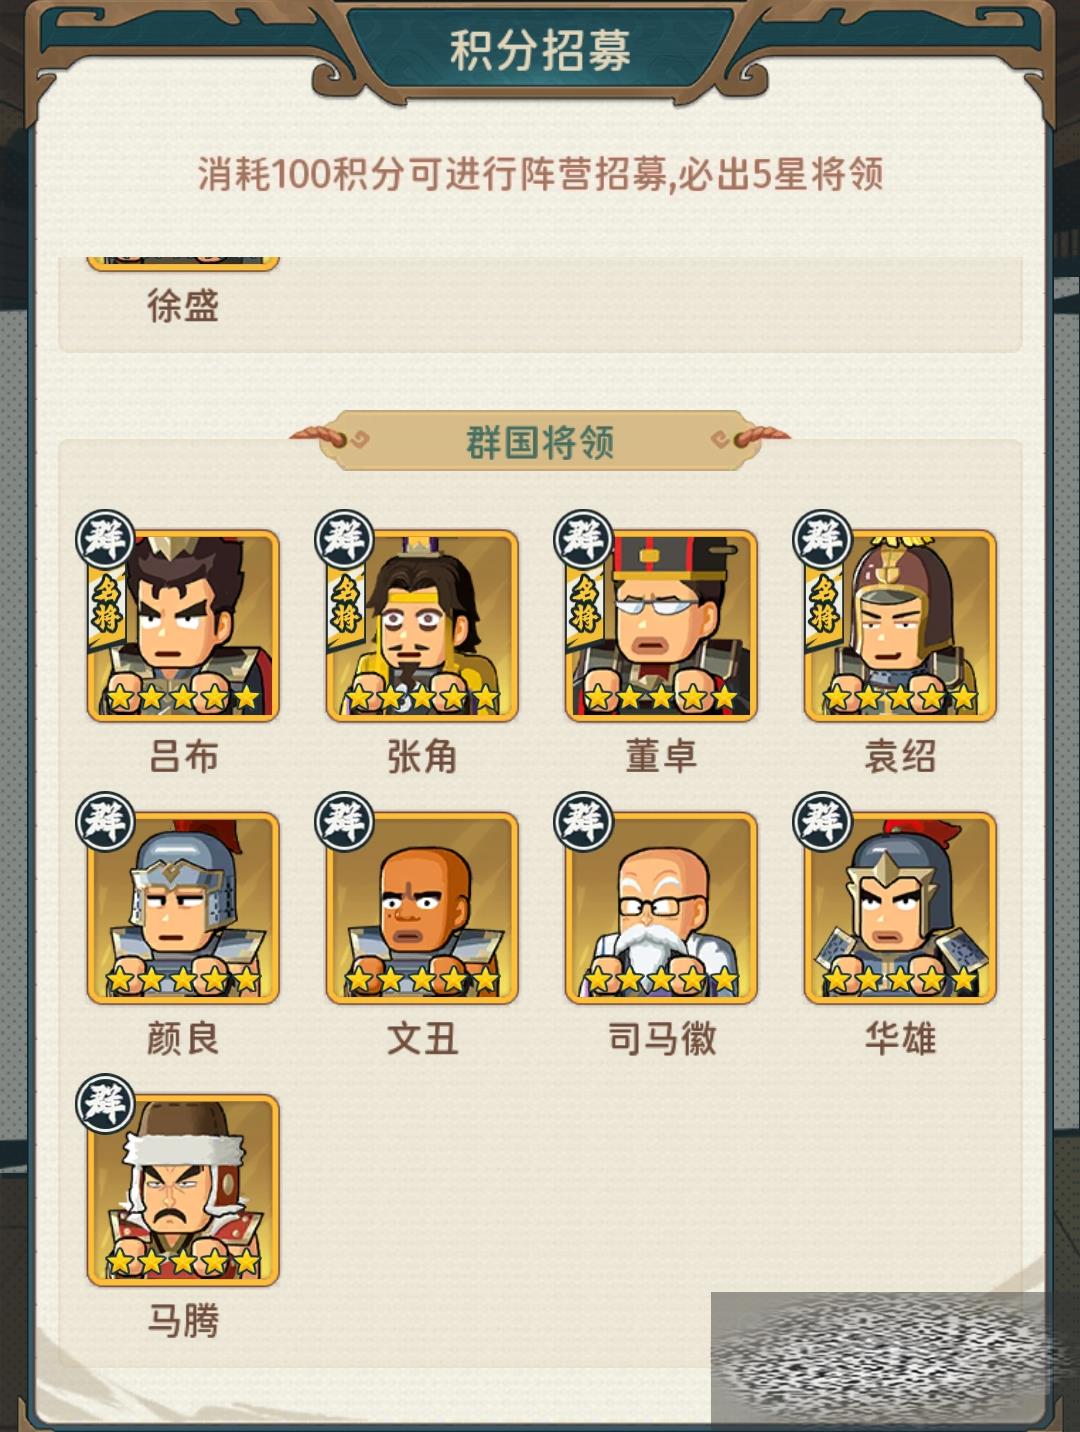Image resolution: width=1080 pixels, height=1432 pixels.
Task: Choose the 袁绍 general avatar
Action: tap(900, 626)
